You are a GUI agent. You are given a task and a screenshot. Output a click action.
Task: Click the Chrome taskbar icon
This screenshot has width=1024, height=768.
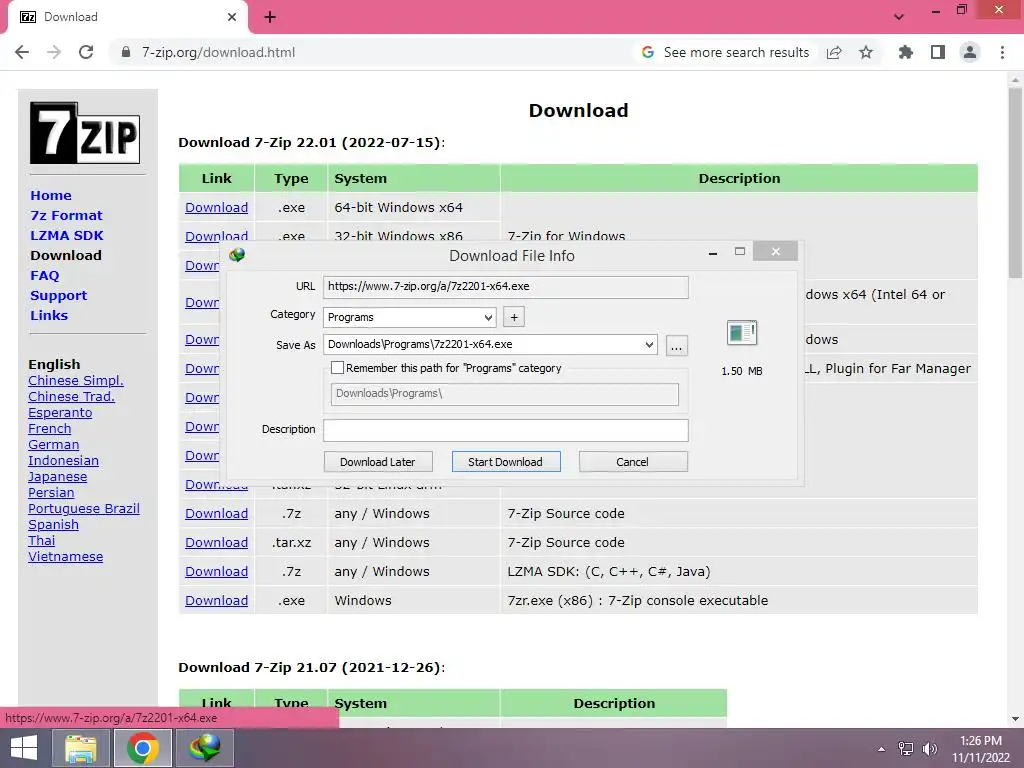(143, 748)
